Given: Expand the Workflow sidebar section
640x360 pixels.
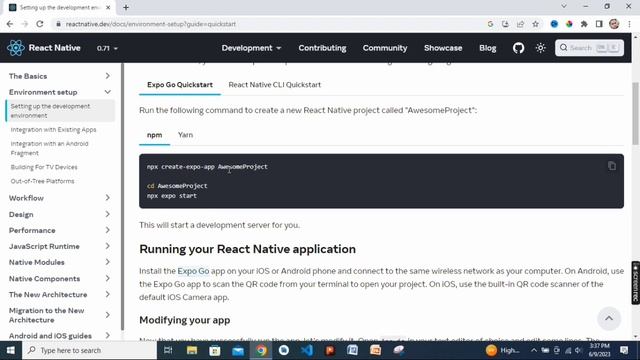Looking at the screenshot, I should point(60,198).
